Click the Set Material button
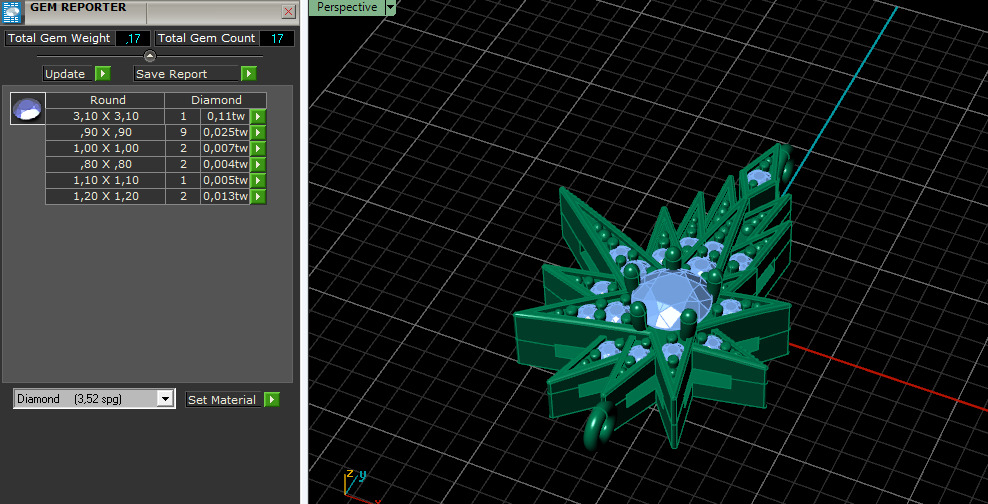Image resolution: width=988 pixels, height=504 pixels. point(224,399)
